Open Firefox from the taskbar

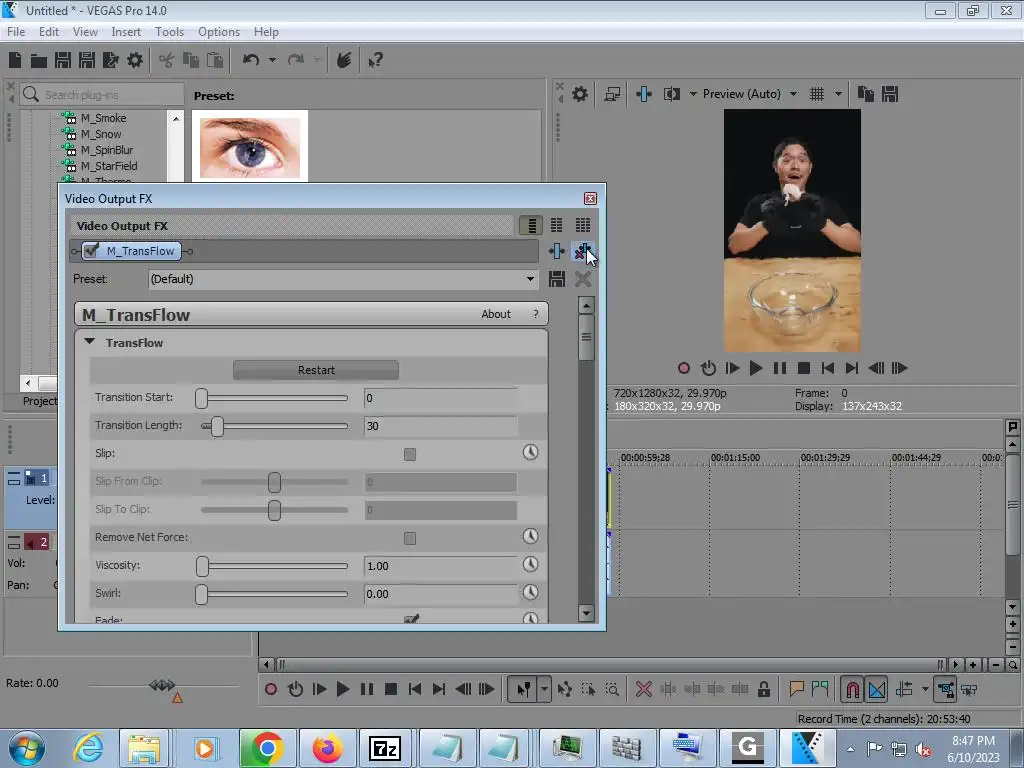[x=327, y=748]
